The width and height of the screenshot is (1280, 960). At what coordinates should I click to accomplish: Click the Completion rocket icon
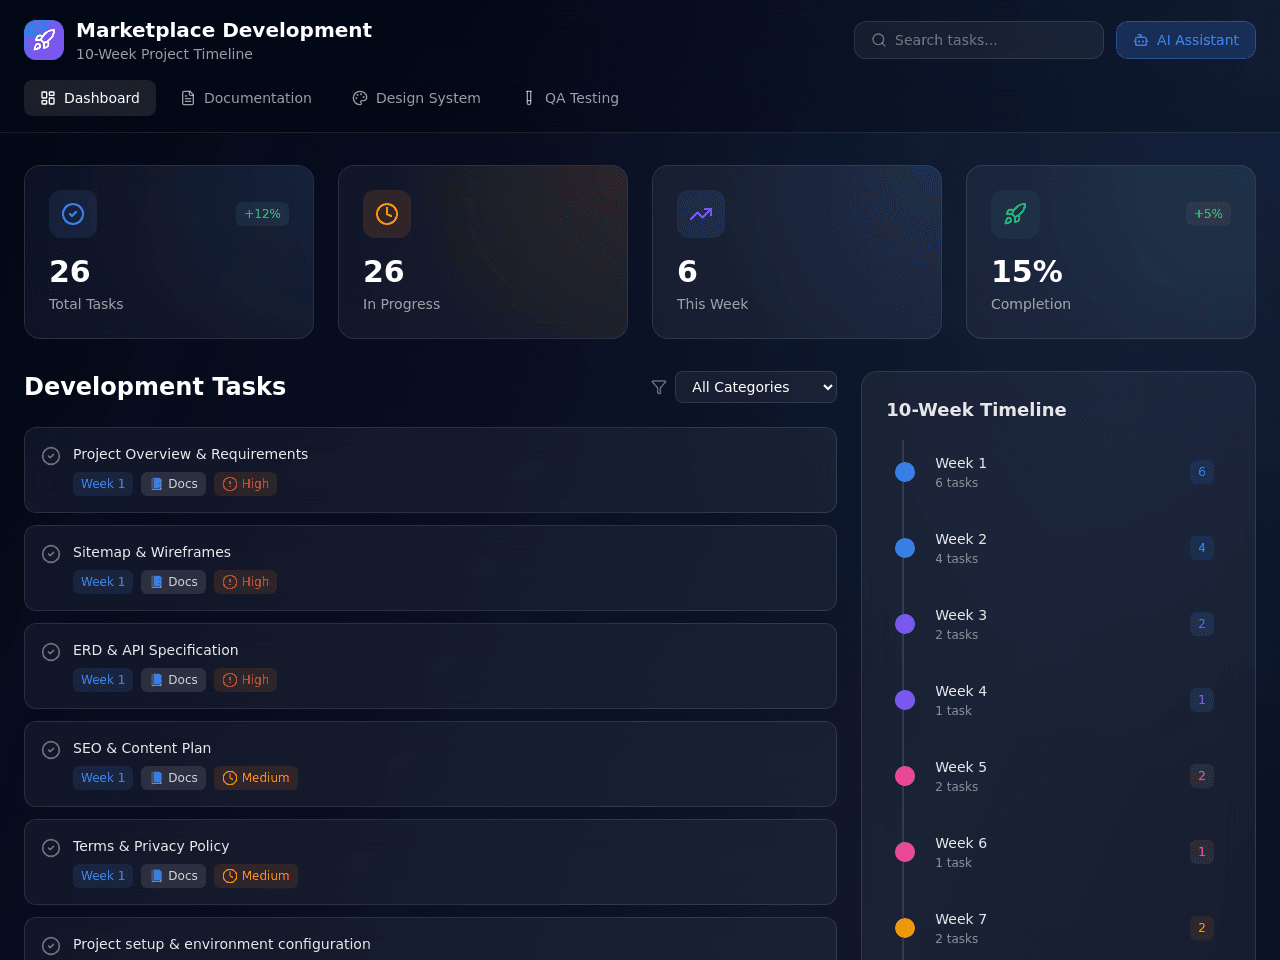[1015, 214]
